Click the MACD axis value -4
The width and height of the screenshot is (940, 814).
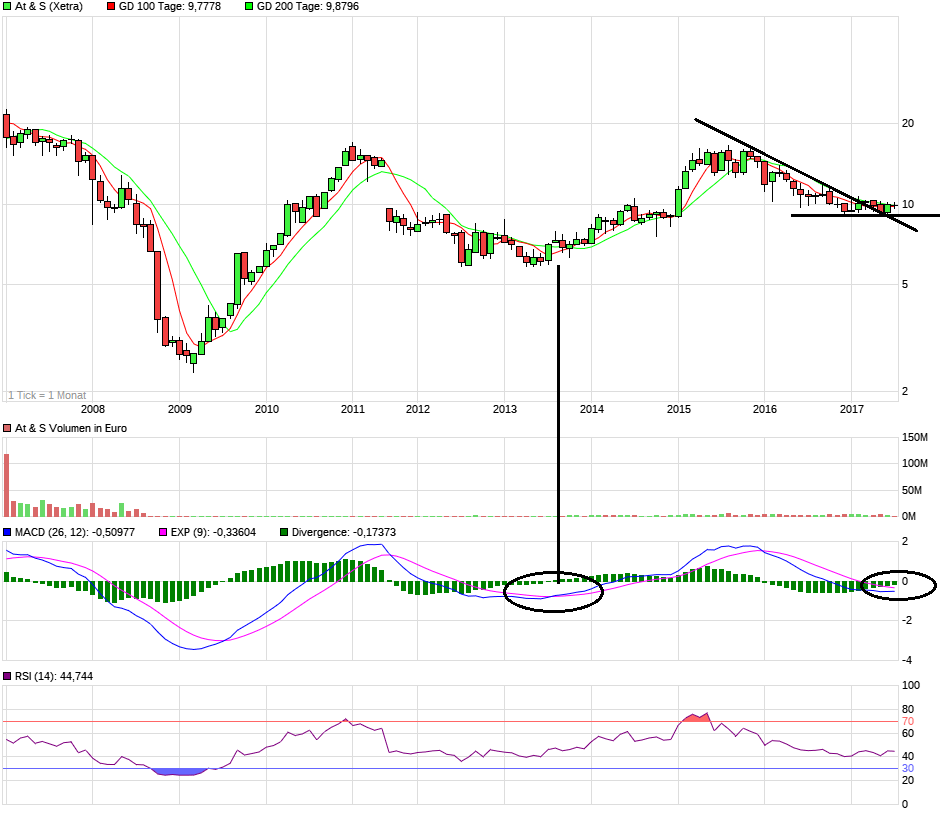907,660
